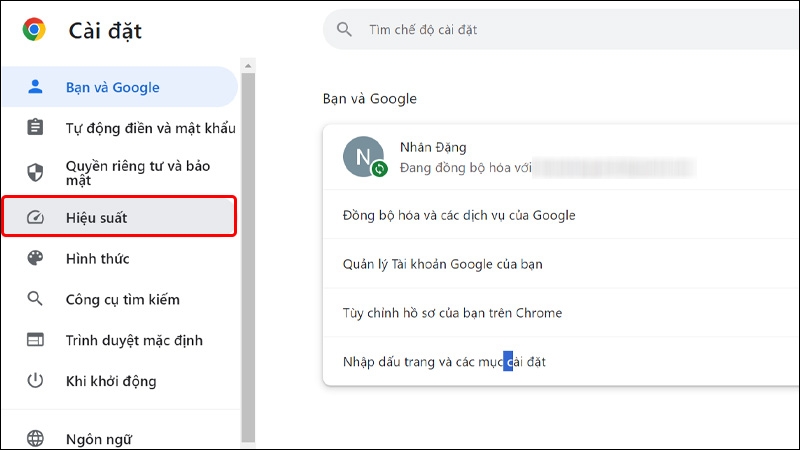Screen dimensions: 800x450
Task: Click the shield icon for Quyền riêng tư
Action: point(35,173)
